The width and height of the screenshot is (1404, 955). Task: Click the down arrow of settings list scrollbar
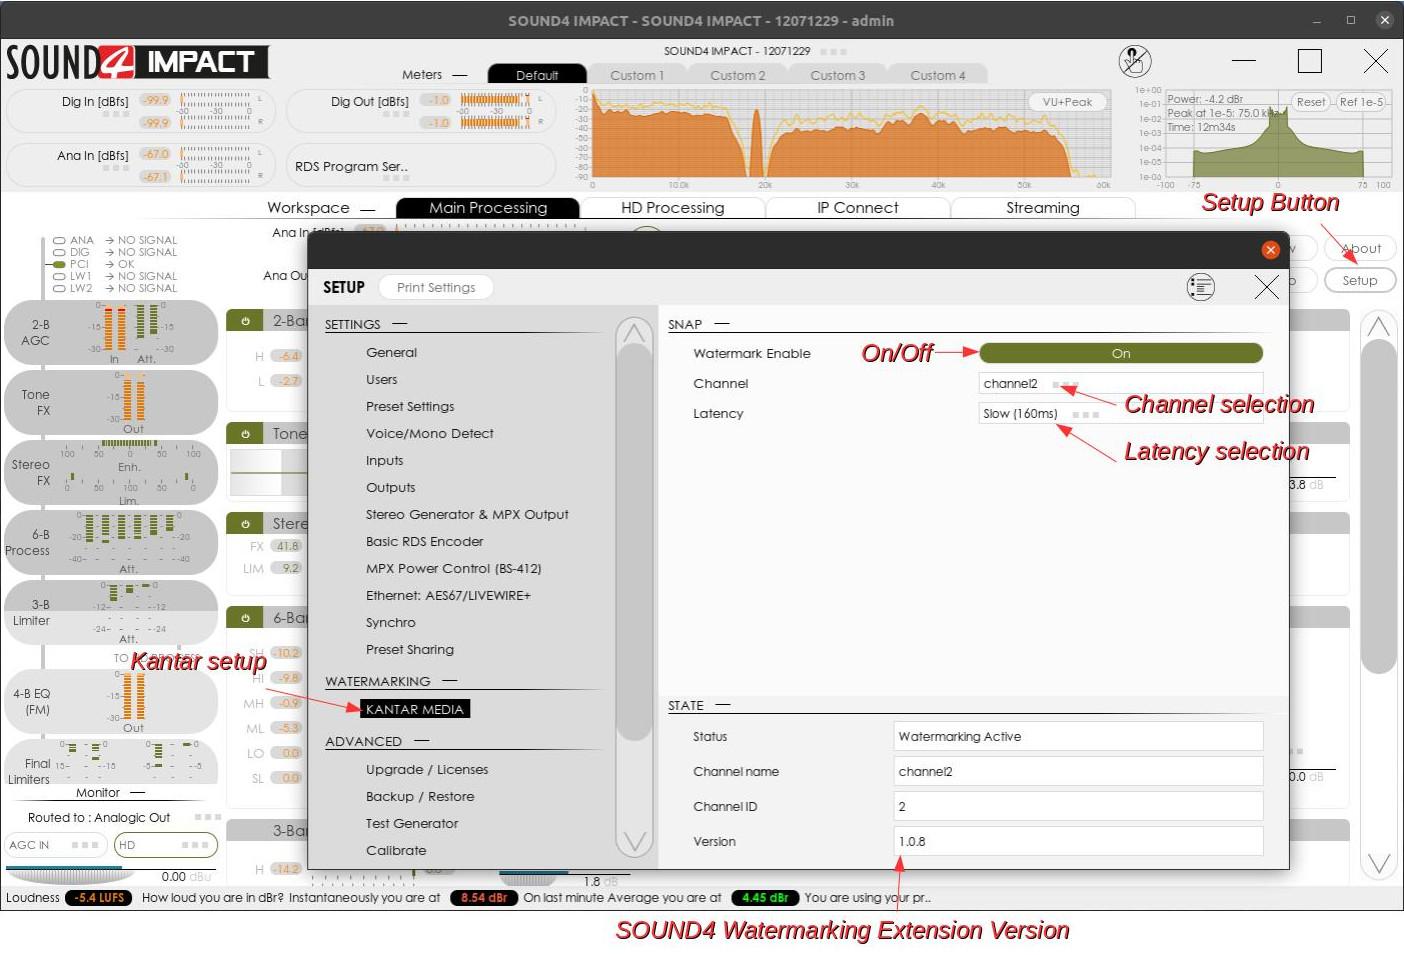[x=634, y=841]
